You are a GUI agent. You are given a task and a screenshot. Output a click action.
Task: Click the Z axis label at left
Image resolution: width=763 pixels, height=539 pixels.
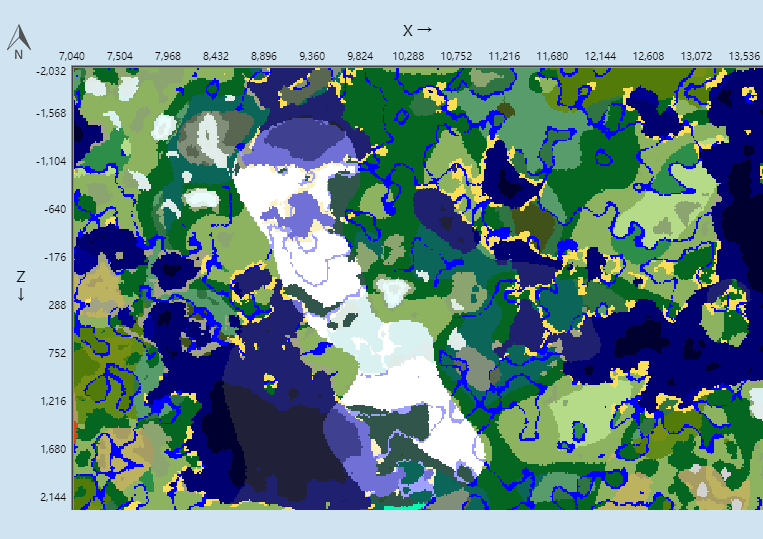click(x=20, y=285)
